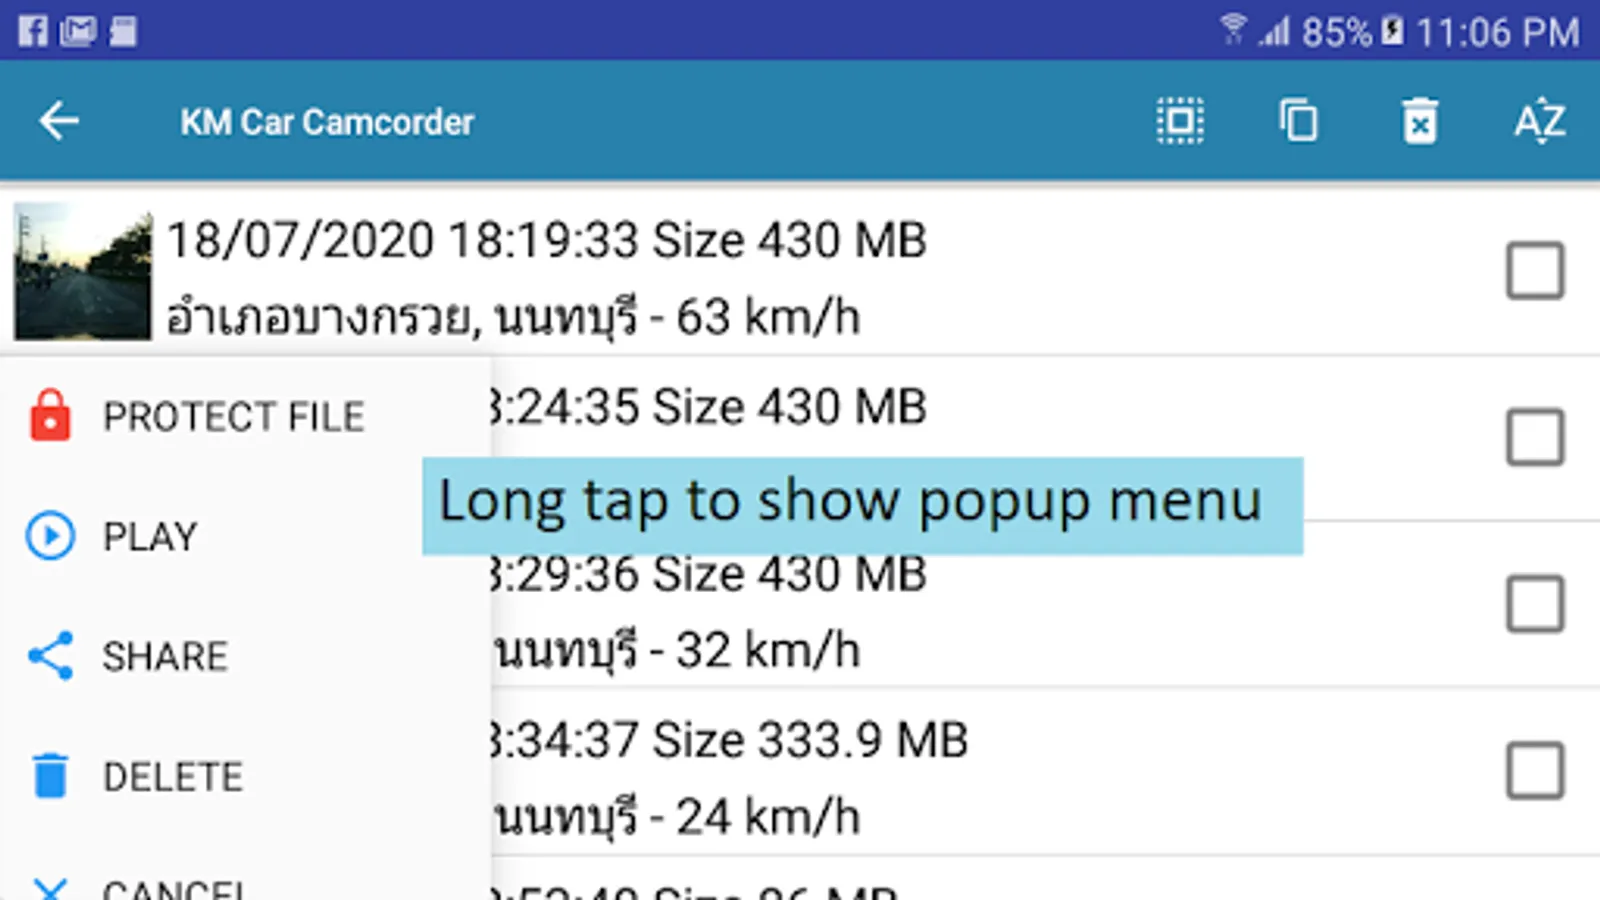Tap the select all icon

click(x=1180, y=121)
